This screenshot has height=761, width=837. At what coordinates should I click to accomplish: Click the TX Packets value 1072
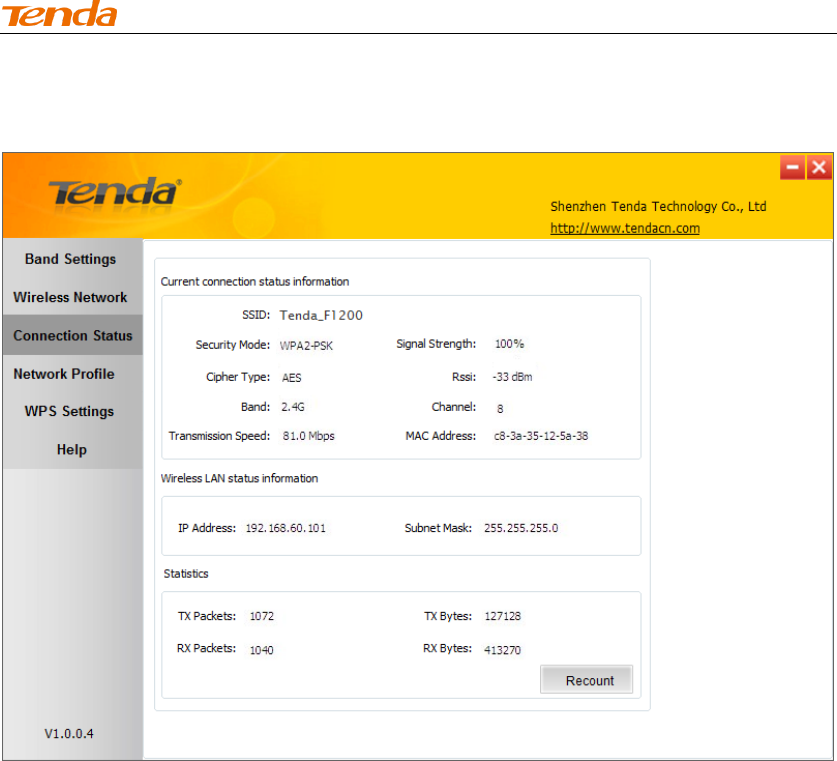tap(262, 616)
